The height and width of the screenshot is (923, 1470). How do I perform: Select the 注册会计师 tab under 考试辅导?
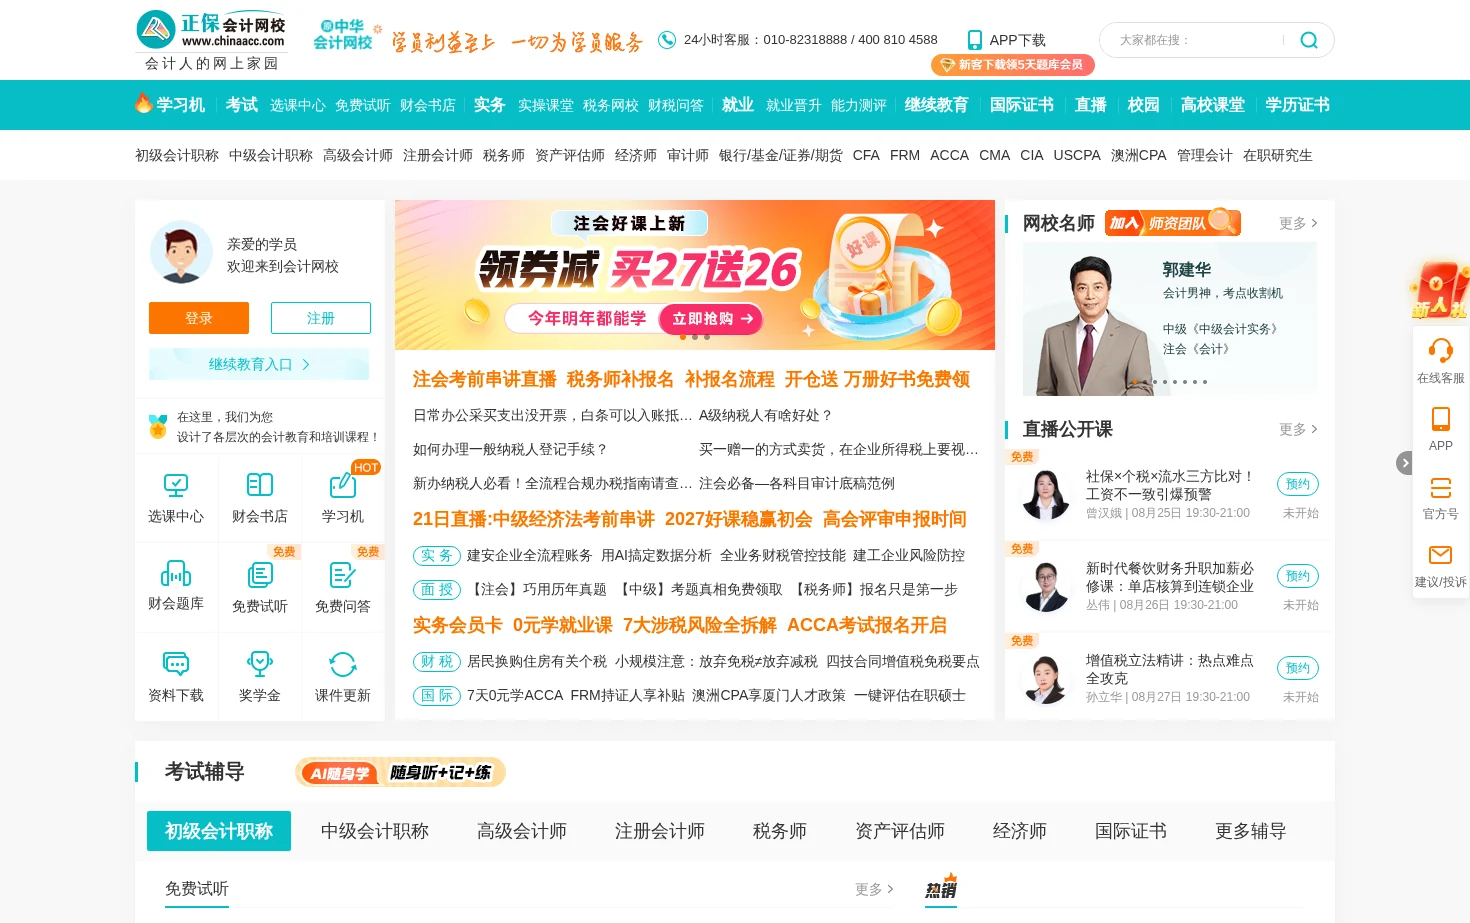[x=660, y=831]
